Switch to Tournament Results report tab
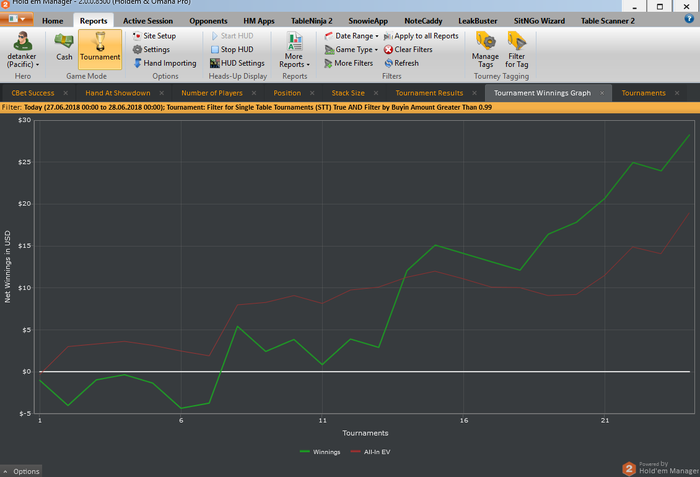700x477 pixels. coord(429,93)
